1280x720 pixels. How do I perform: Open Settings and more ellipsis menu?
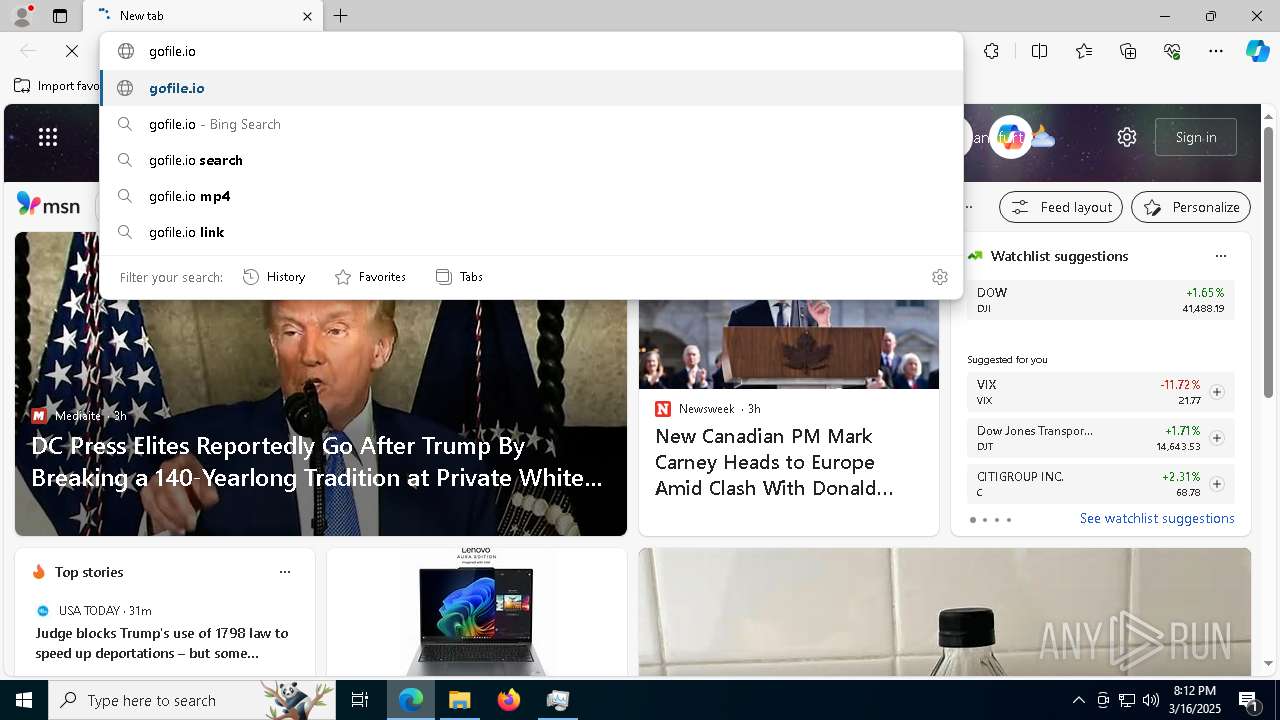point(1216,51)
